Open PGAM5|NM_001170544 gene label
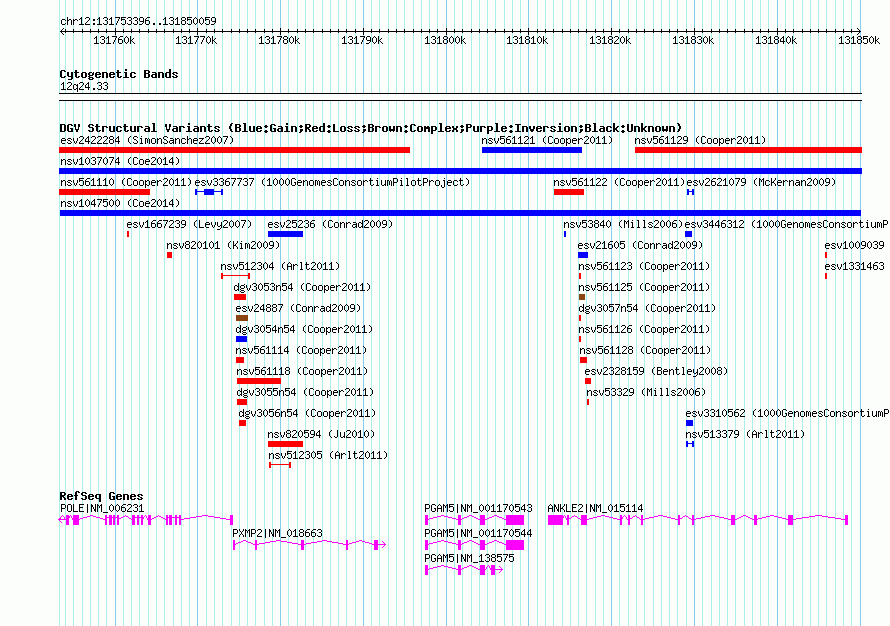This screenshot has width=890, height=626. (478, 533)
